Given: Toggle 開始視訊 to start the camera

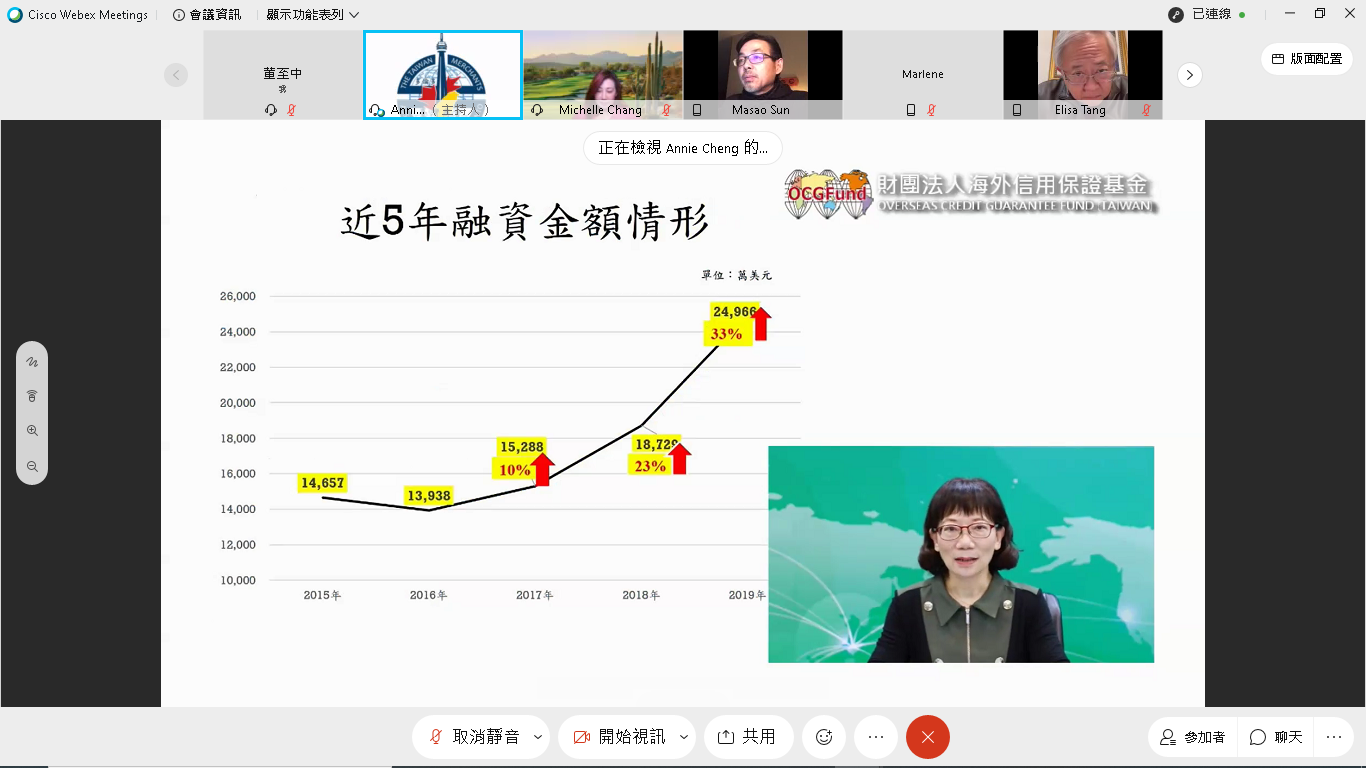Looking at the screenshot, I should pos(620,737).
